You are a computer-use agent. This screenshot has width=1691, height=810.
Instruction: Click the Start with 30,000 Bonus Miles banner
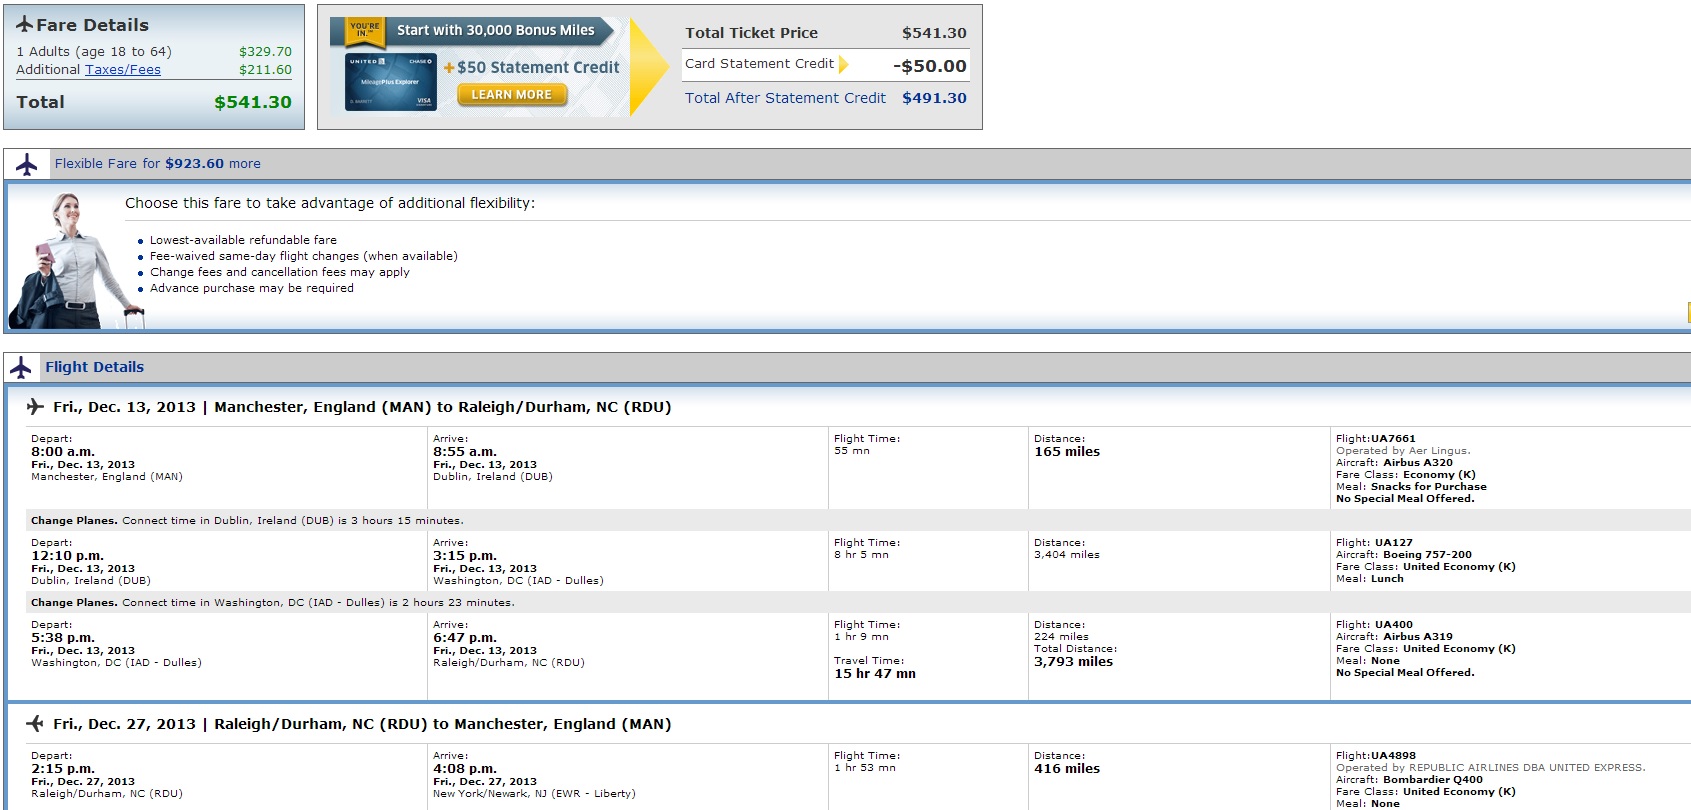click(495, 30)
